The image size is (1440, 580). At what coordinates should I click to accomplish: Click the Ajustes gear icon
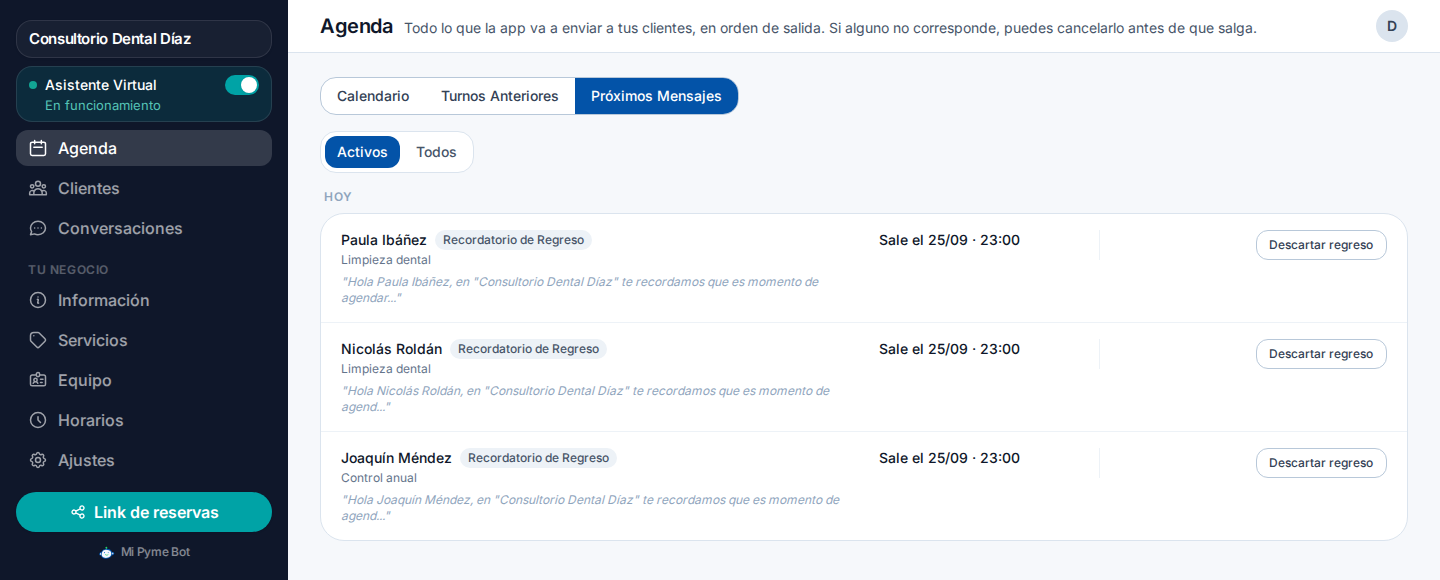tap(38, 460)
